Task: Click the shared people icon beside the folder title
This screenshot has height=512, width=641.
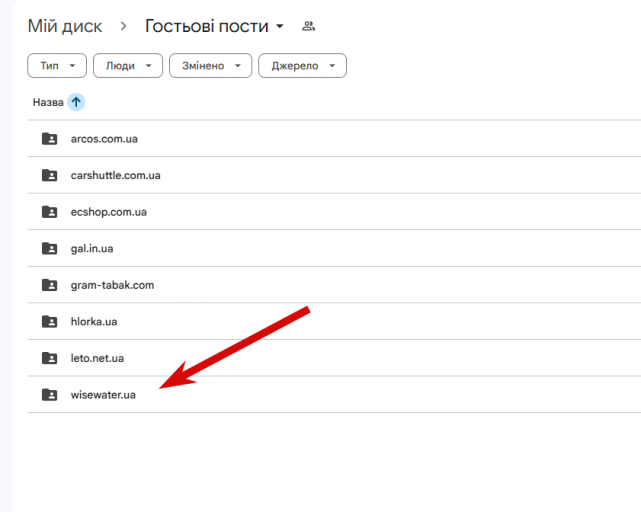Action: coord(309,27)
